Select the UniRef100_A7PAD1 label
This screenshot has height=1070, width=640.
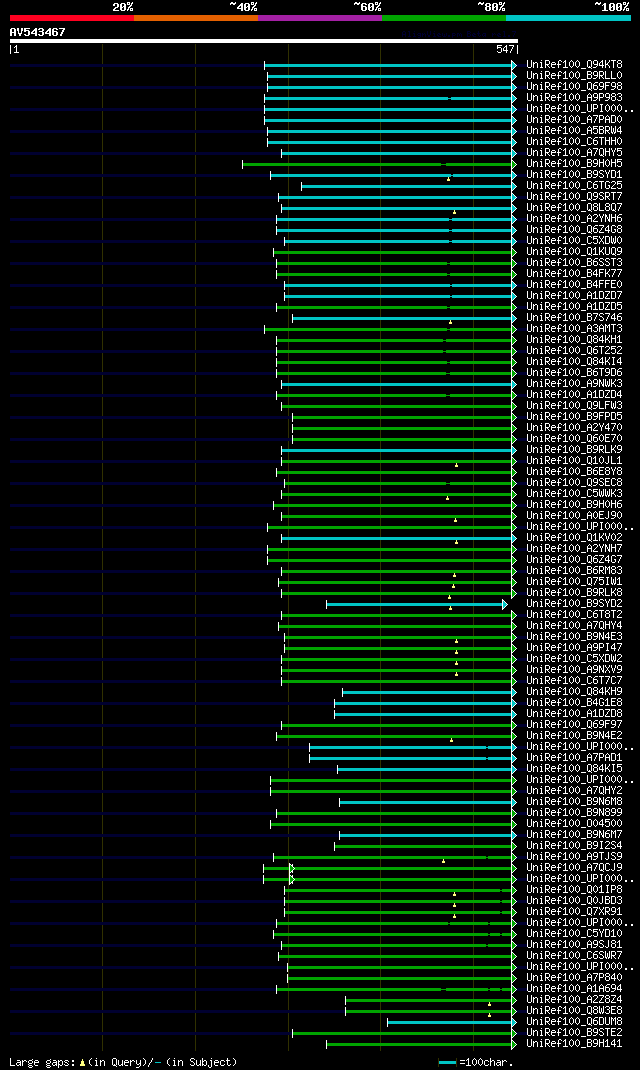(x=574, y=757)
